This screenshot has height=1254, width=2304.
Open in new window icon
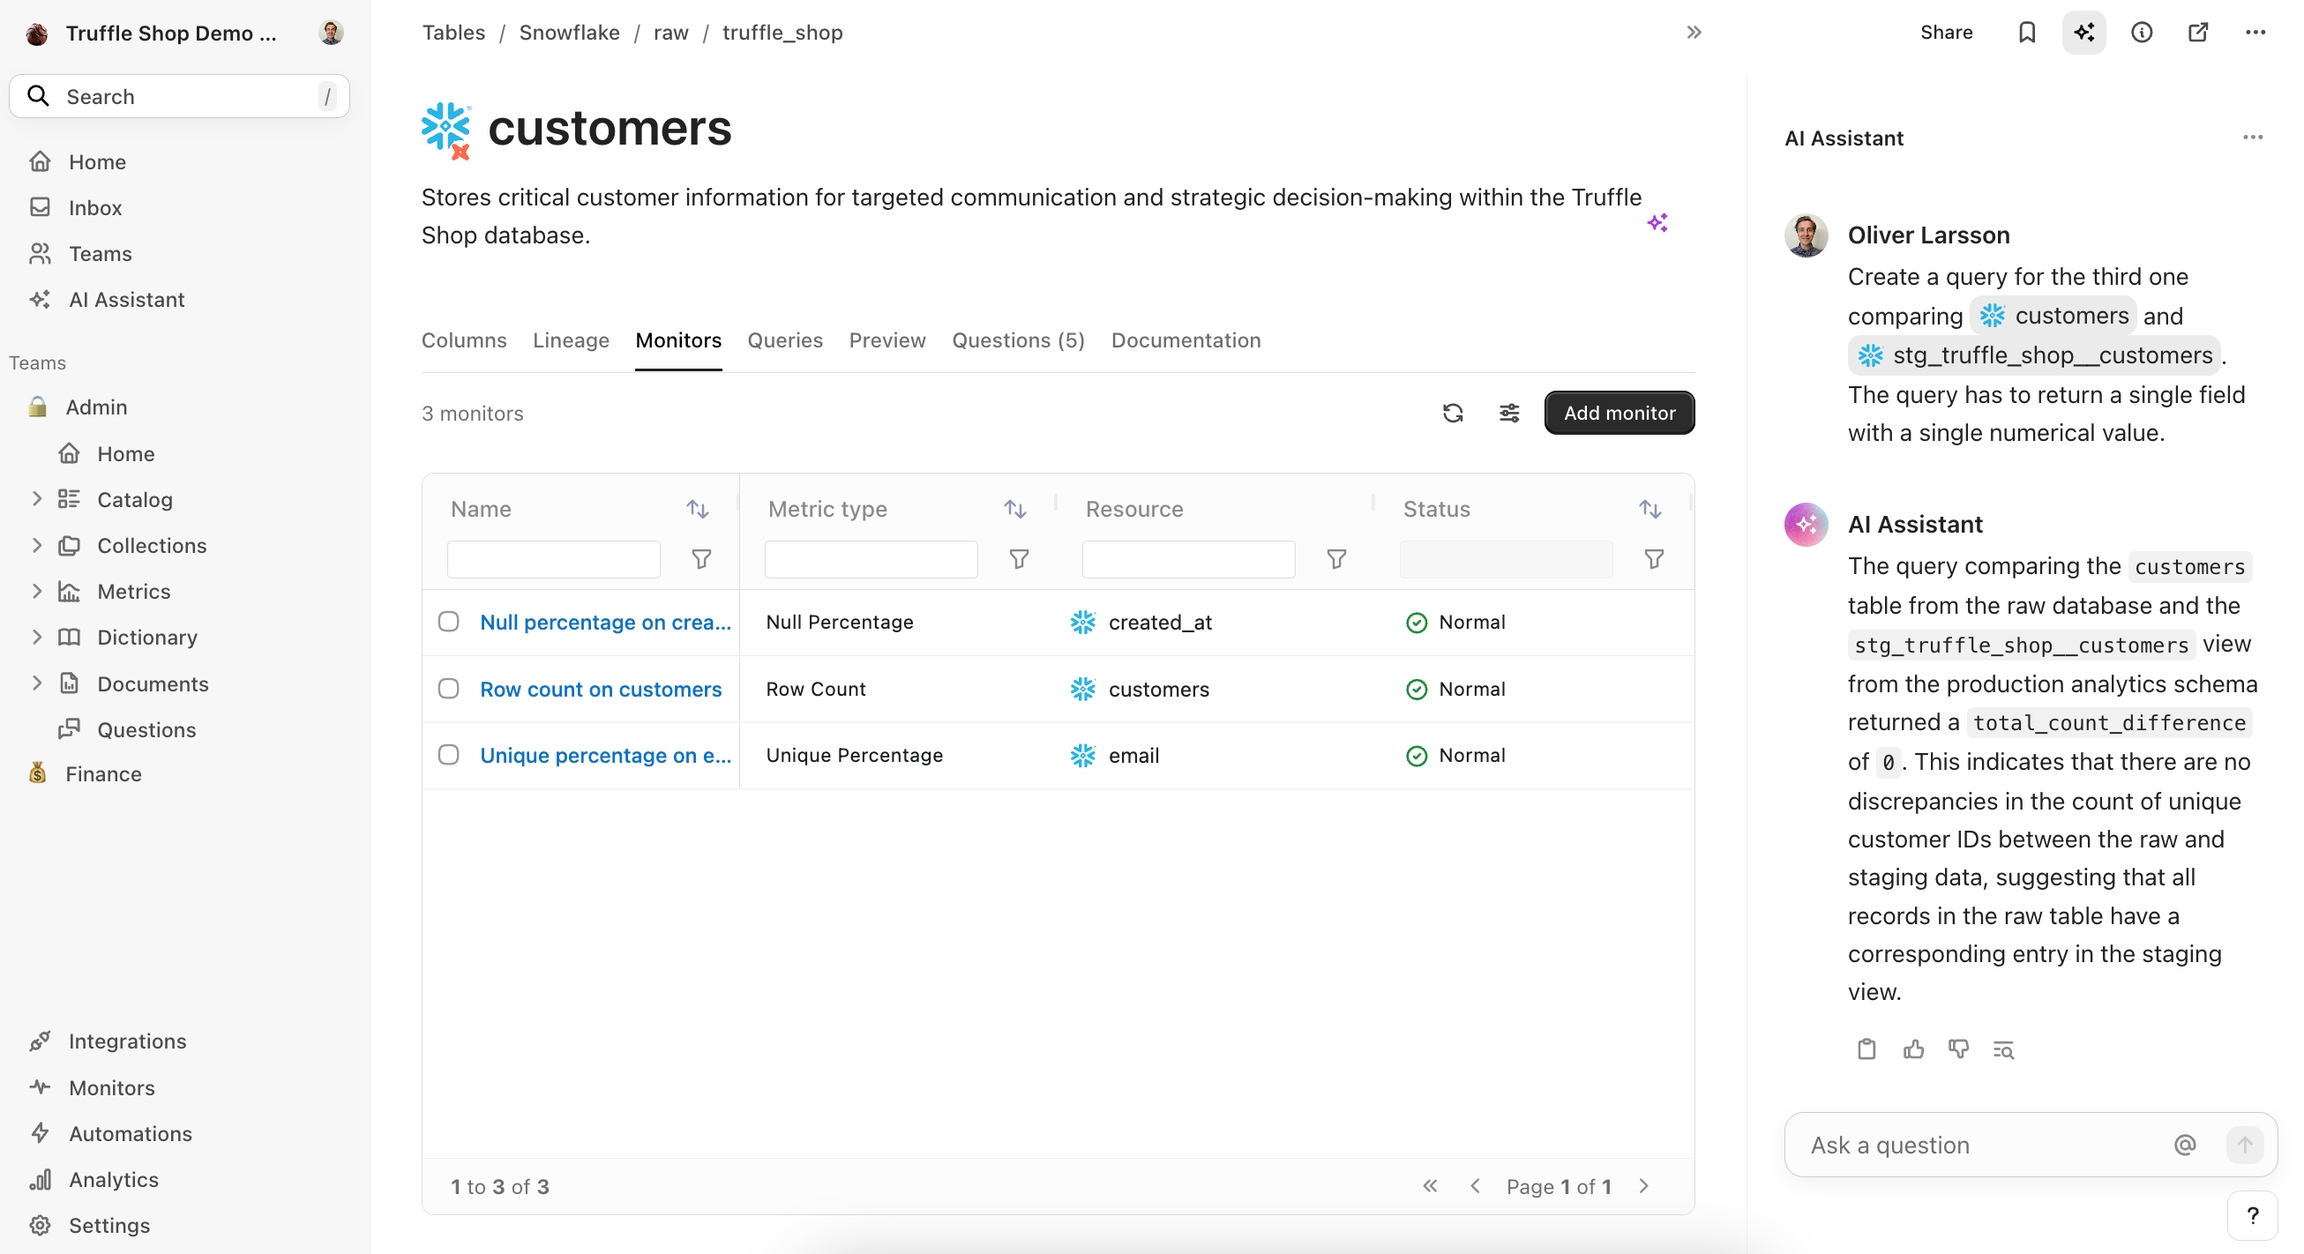[x=2198, y=33]
